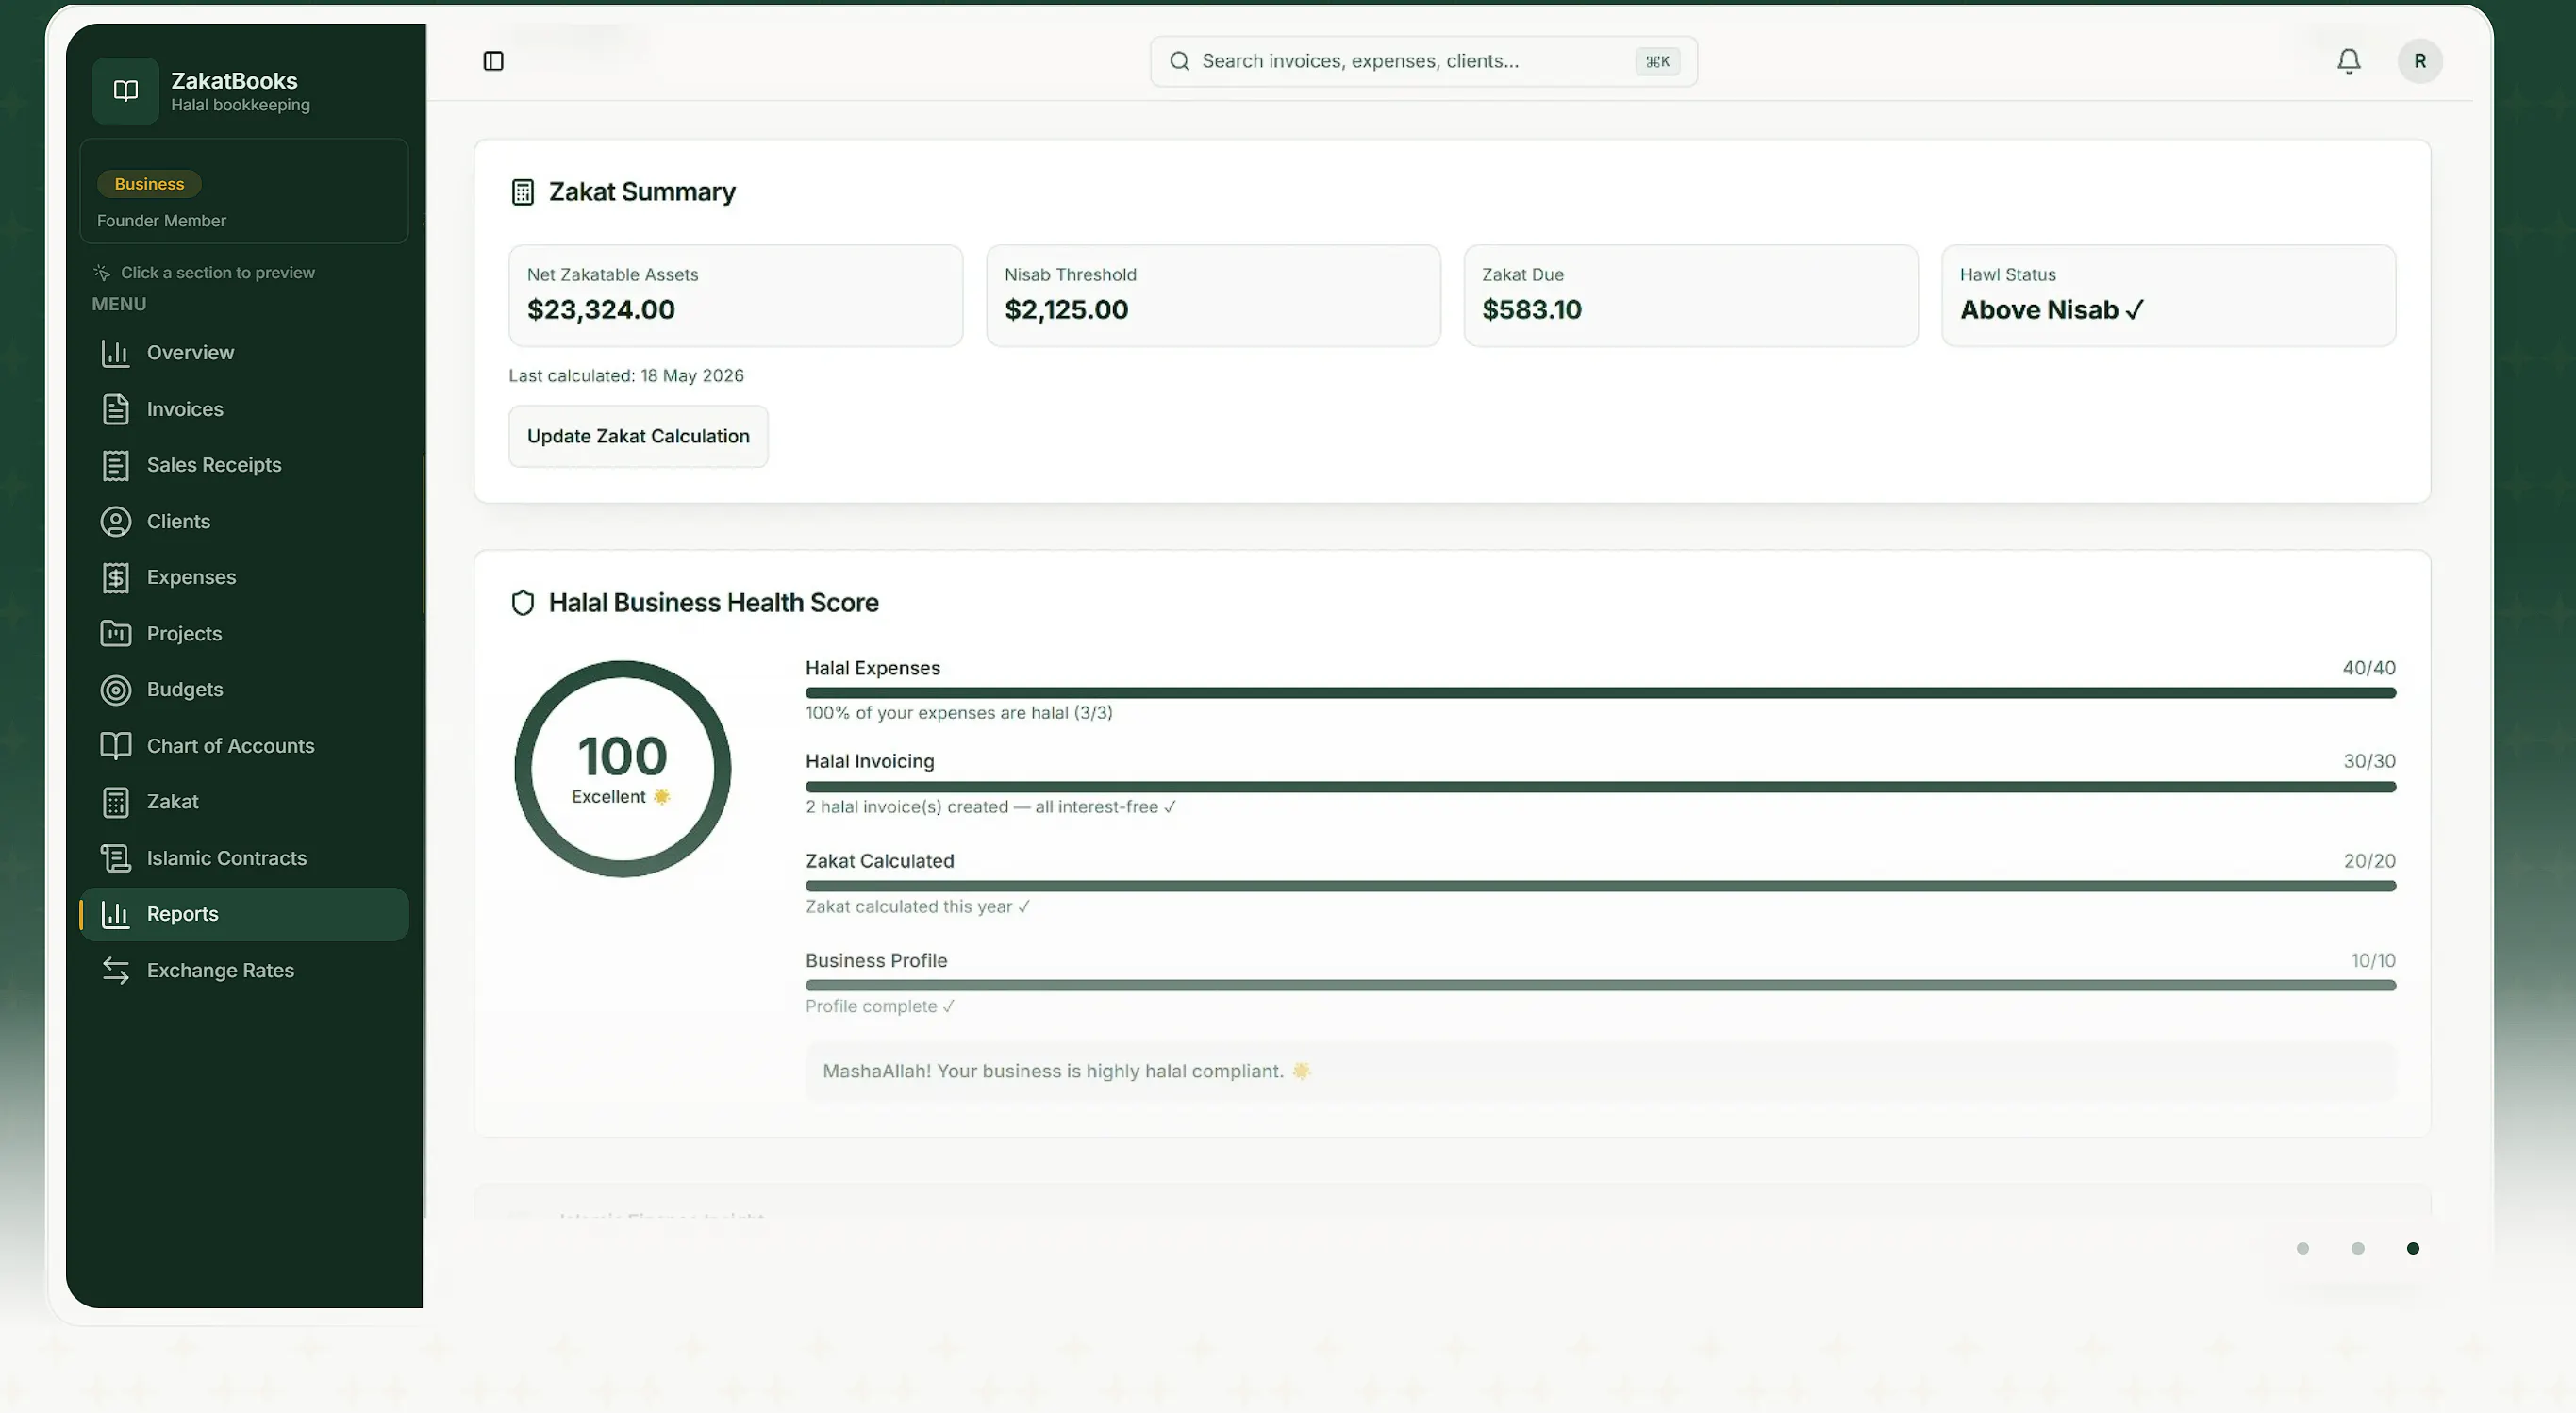
Task: Click the Hawl Status Above Nisab card
Action: pyautogui.click(x=2168, y=296)
